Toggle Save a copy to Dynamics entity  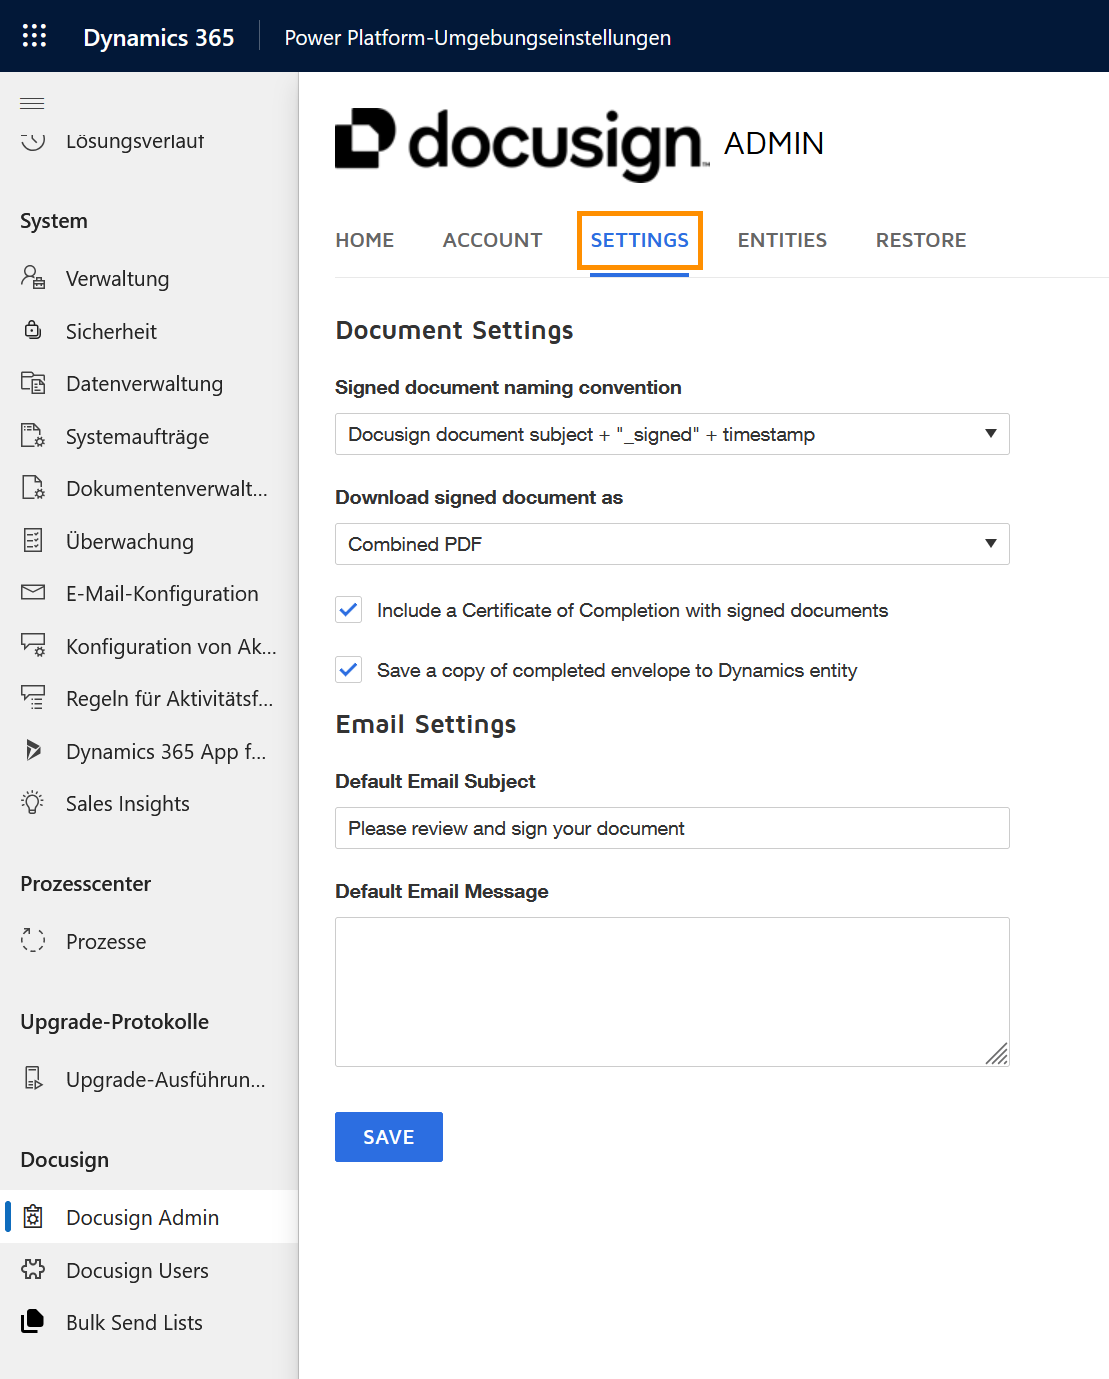tap(348, 670)
